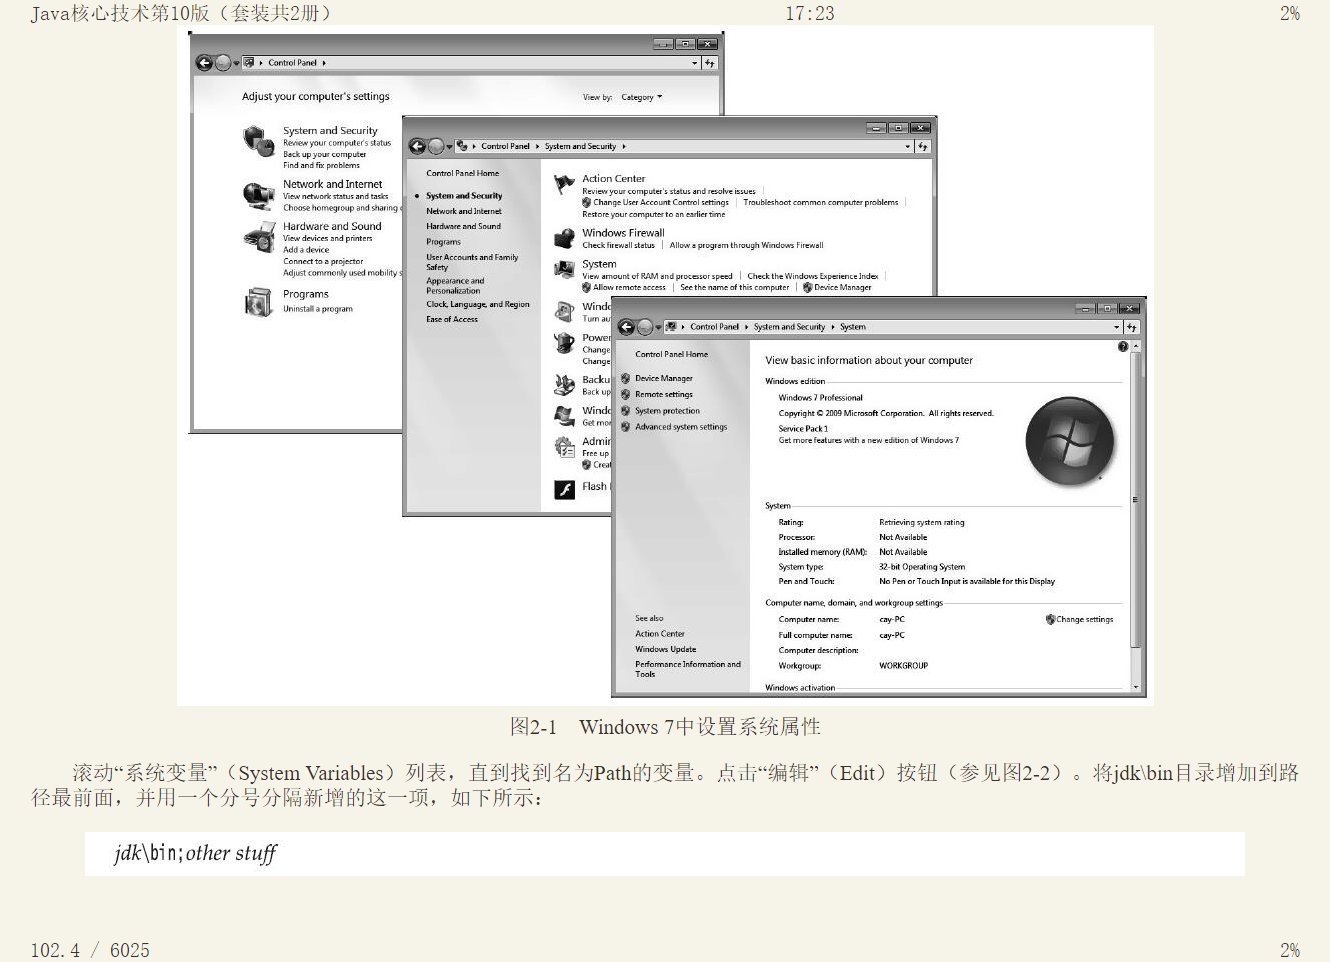Expand the recent pages arrow in the System and Security window
1330x962 pixels.
click(449, 146)
